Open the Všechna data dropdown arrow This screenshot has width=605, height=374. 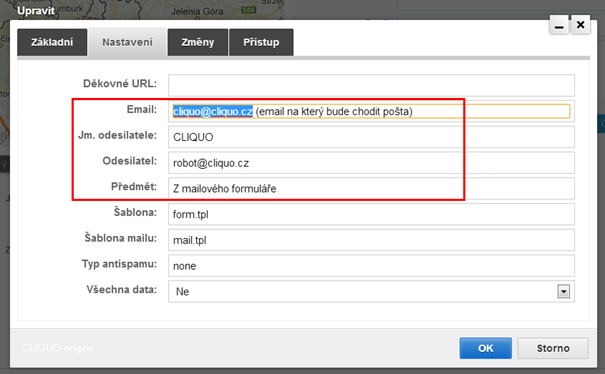point(563,291)
